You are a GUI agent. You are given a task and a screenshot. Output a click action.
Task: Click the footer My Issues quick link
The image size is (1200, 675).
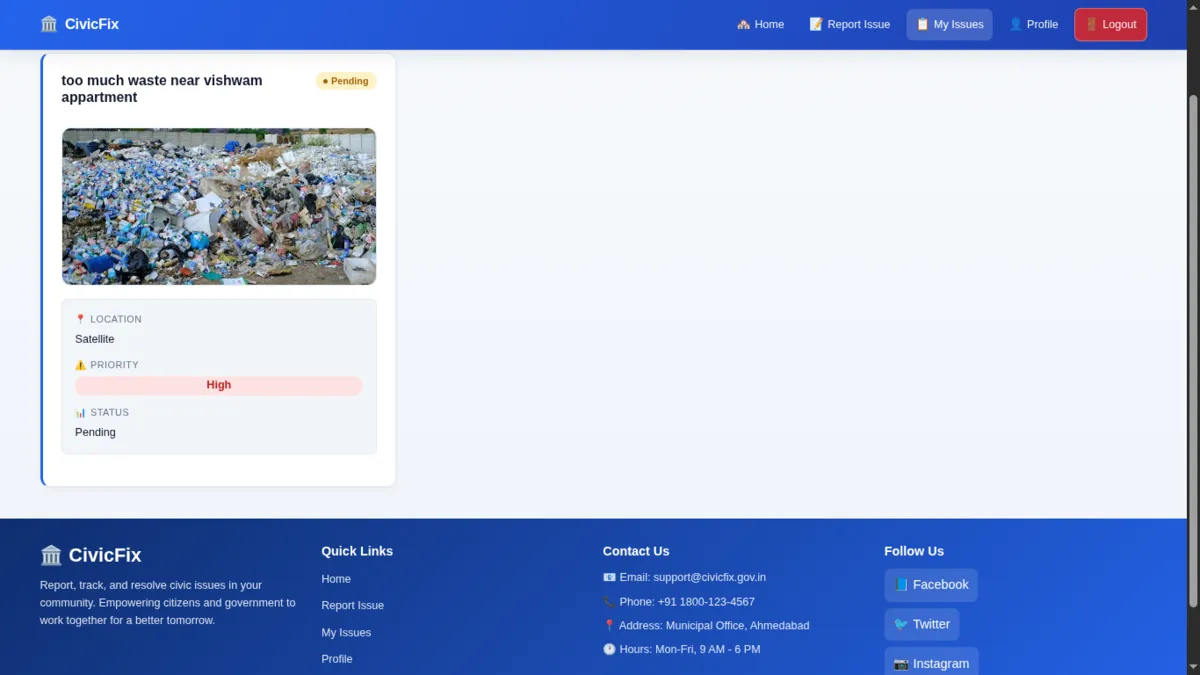point(346,632)
